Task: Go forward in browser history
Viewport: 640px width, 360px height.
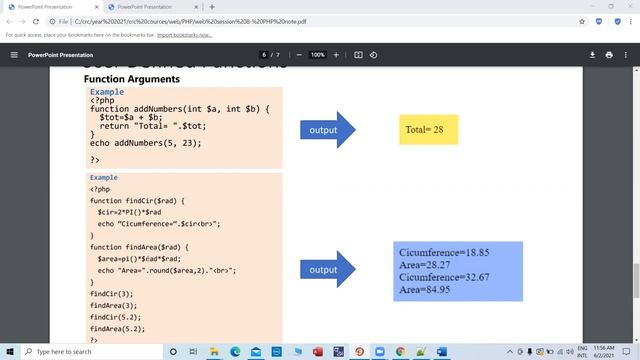Action: click(22, 22)
